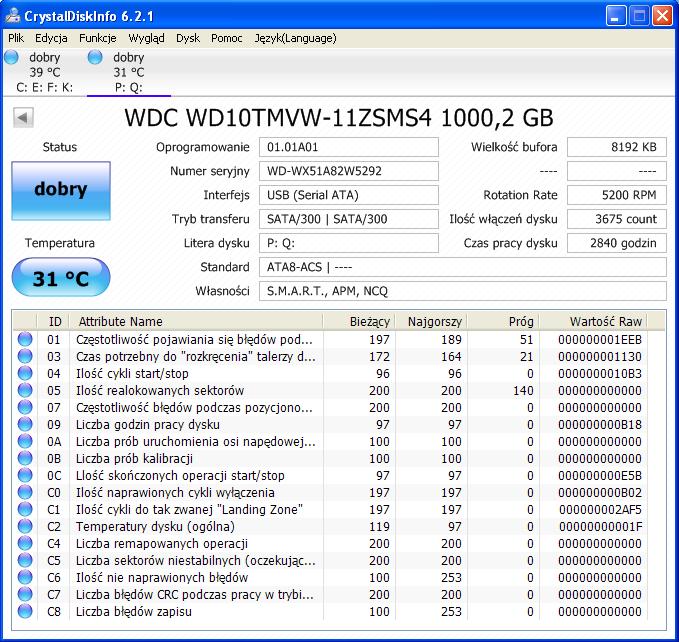Click the Standard field ATA8-ACS
Screen dimensions: 679x642
(462, 267)
